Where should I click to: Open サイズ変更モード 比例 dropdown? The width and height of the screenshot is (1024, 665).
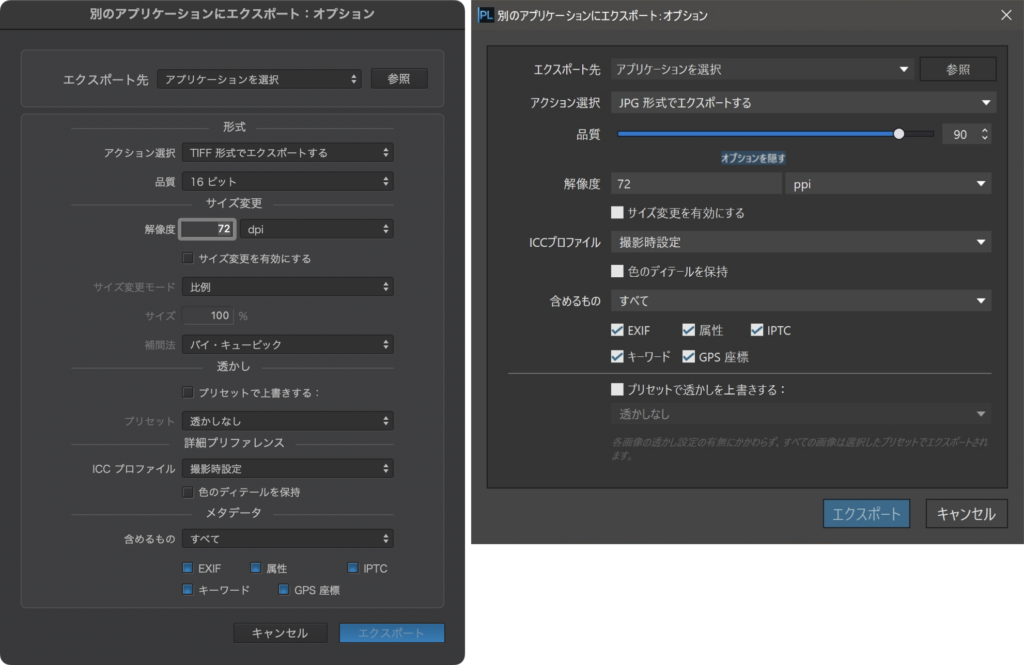click(x=287, y=287)
